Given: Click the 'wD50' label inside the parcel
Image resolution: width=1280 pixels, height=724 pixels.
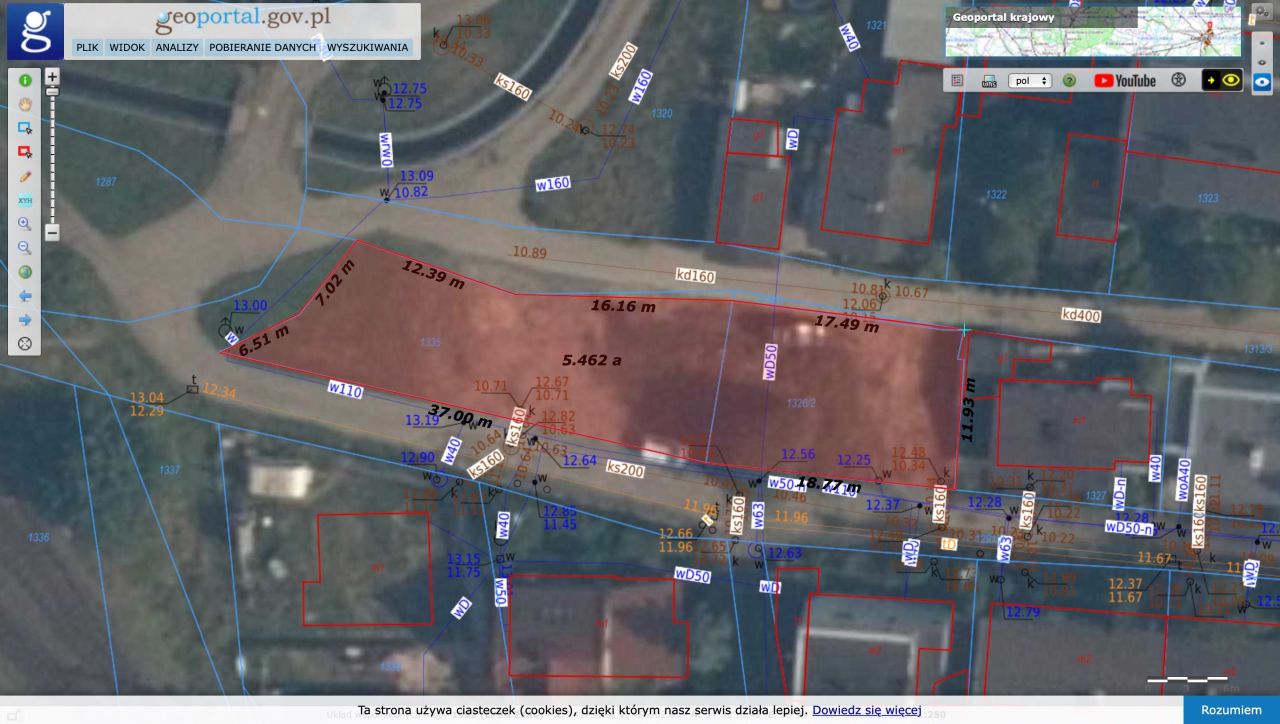Looking at the screenshot, I should point(770,363).
